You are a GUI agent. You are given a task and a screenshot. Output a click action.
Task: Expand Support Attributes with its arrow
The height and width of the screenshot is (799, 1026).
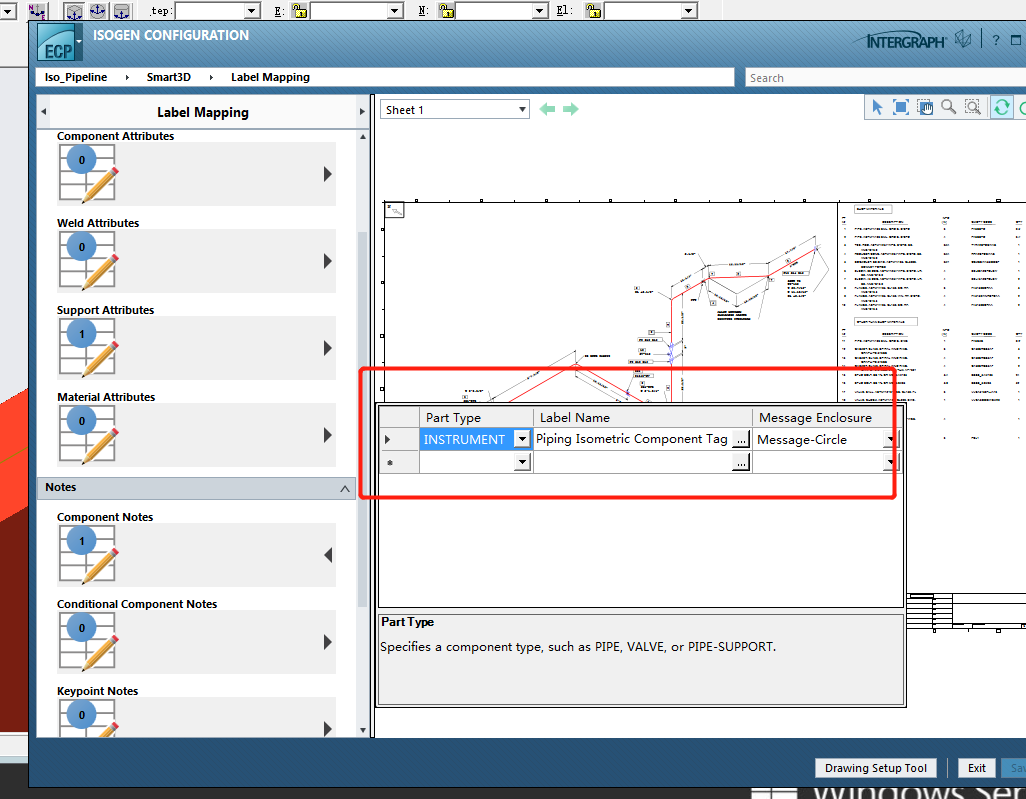[328, 348]
